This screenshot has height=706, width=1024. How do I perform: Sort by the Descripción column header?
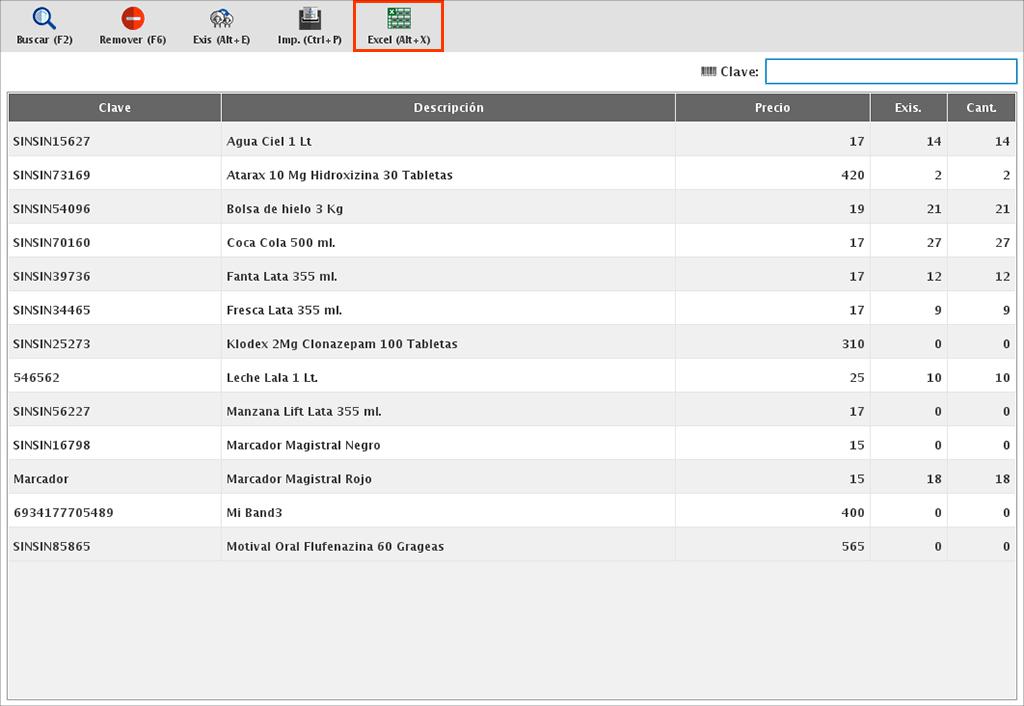pos(448,108)
